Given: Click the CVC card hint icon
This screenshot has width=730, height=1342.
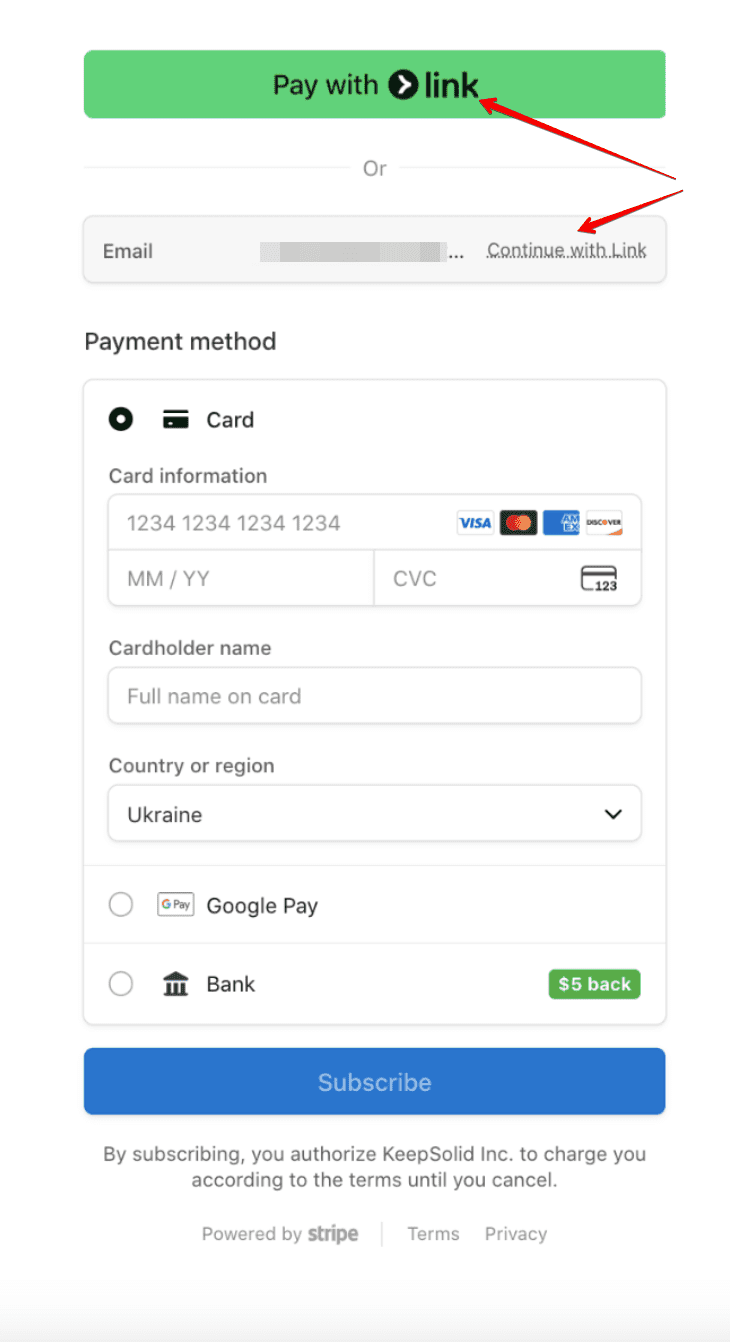Looking at the screenshot, I should point(599,579).
